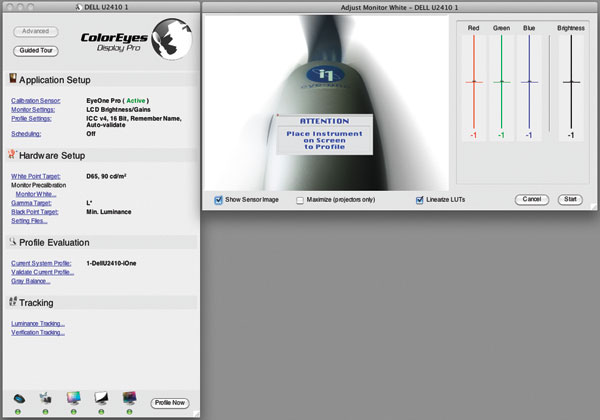Click the colorful monitor icon in bottom toolbar
600x420 pixels.
point(73,398)
